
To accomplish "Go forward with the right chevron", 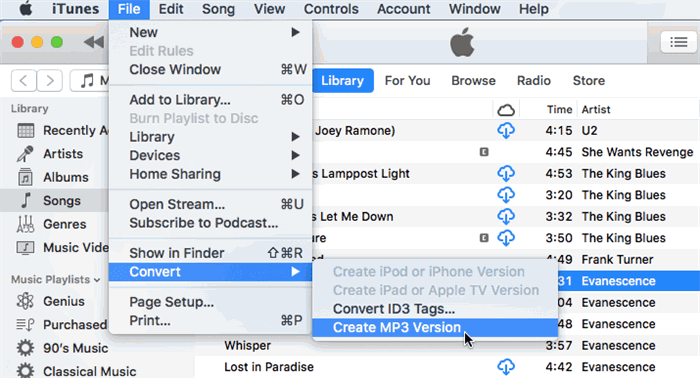I will (x=50, y=81).
